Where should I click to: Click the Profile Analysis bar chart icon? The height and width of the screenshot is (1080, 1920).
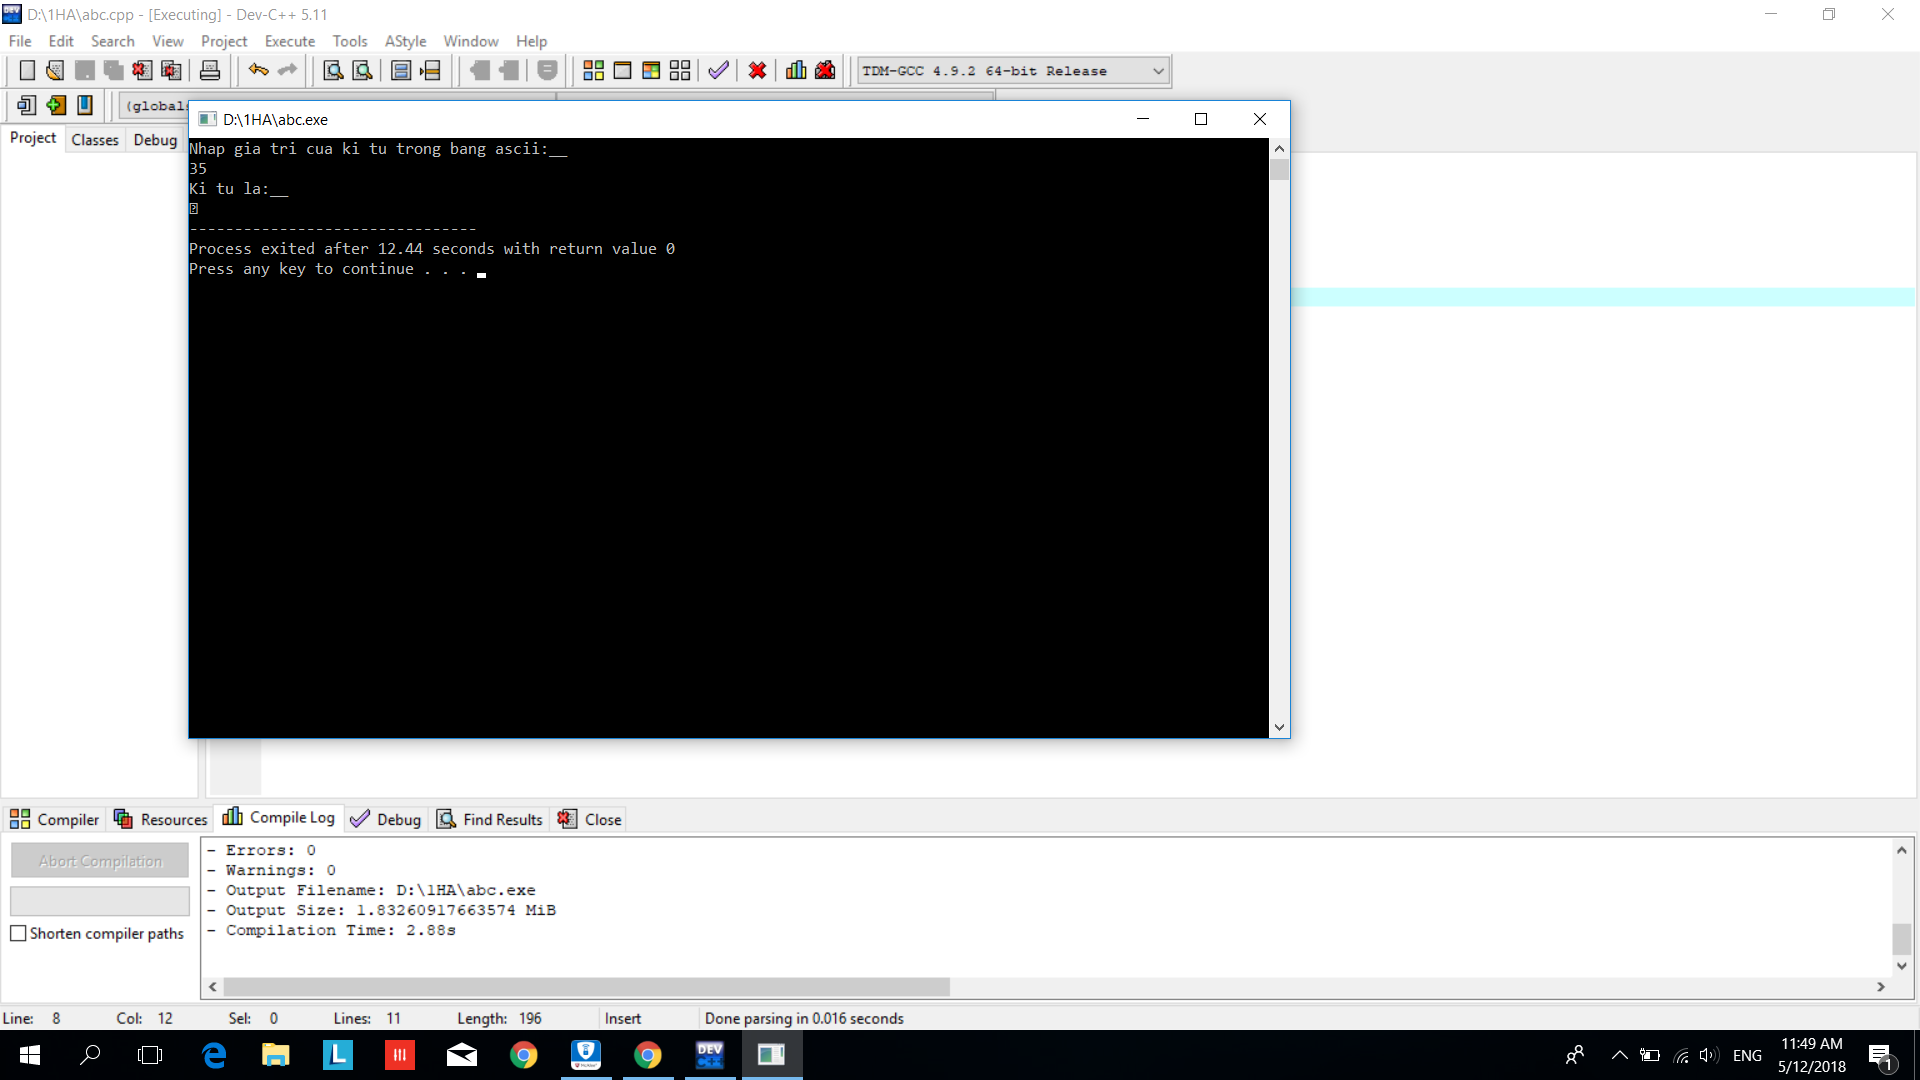[796, 70]
